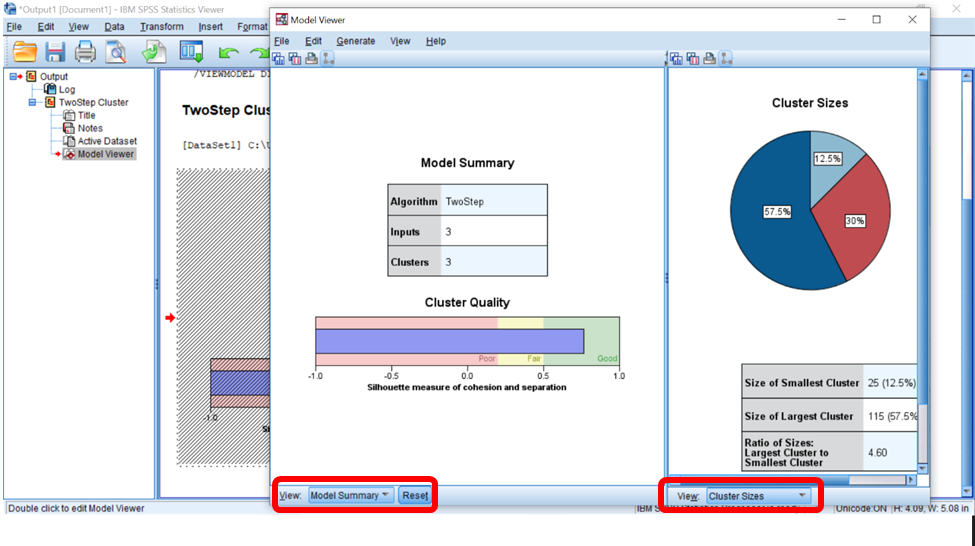Select Active Dataset in outline tree
This screenshot has height=546, width=975.
(x=107, y=141)
